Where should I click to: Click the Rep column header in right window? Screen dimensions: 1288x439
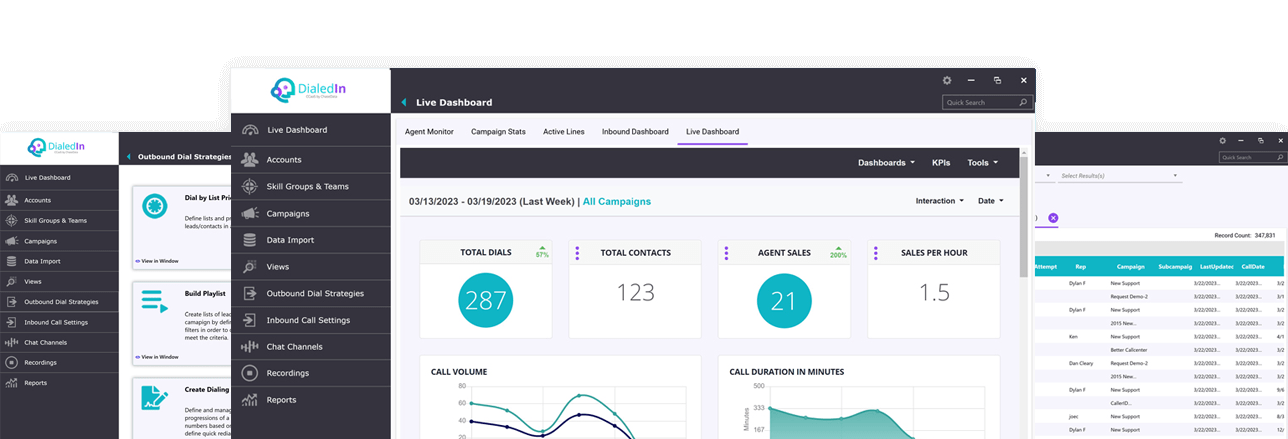(1080, 267)
